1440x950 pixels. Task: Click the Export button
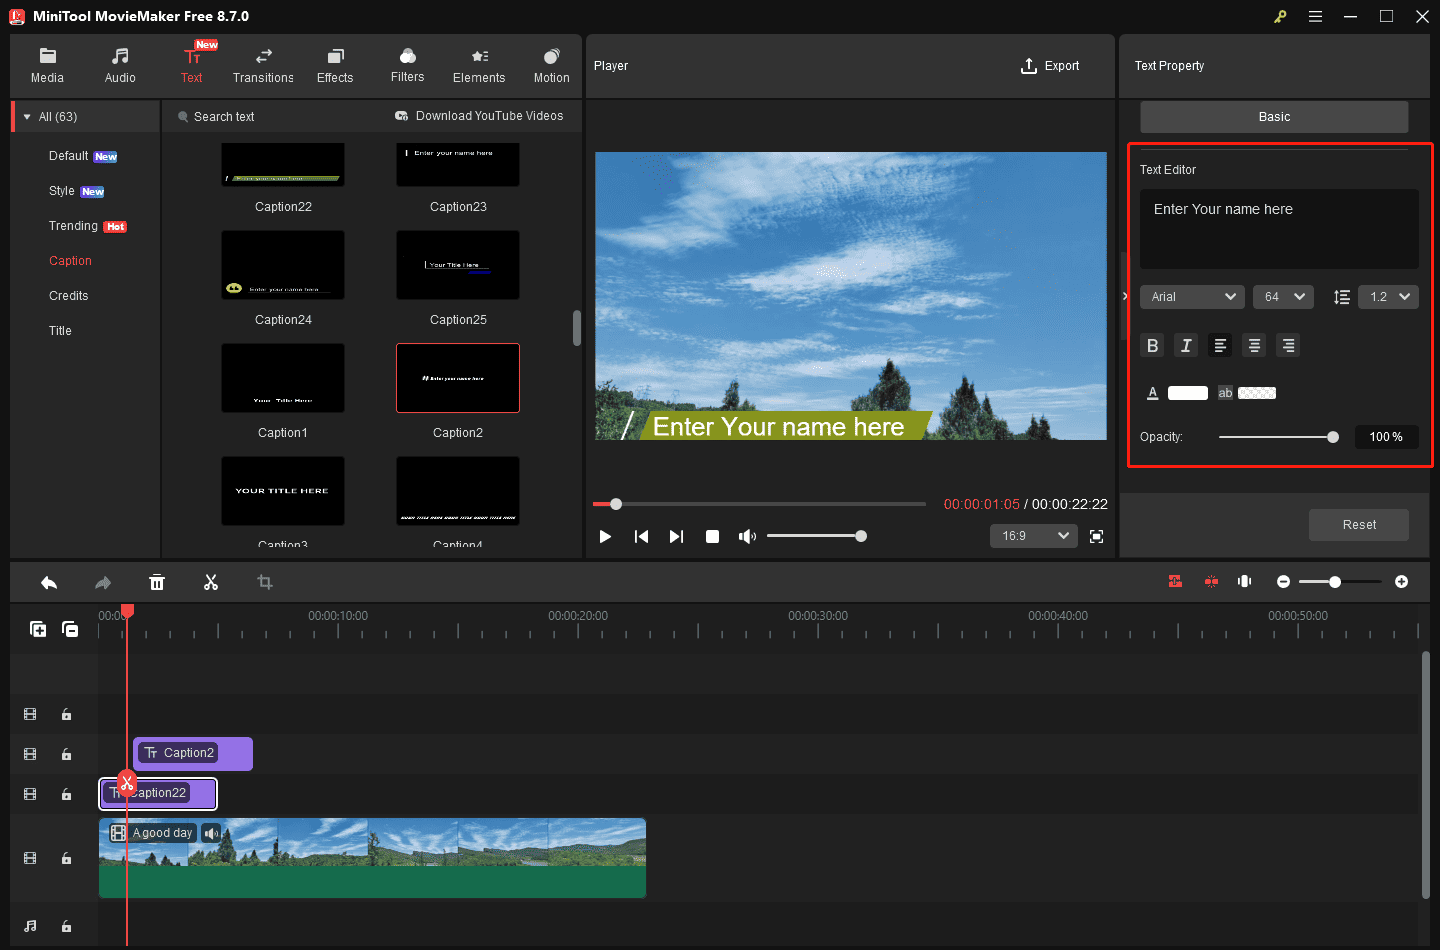(1050, 66)
